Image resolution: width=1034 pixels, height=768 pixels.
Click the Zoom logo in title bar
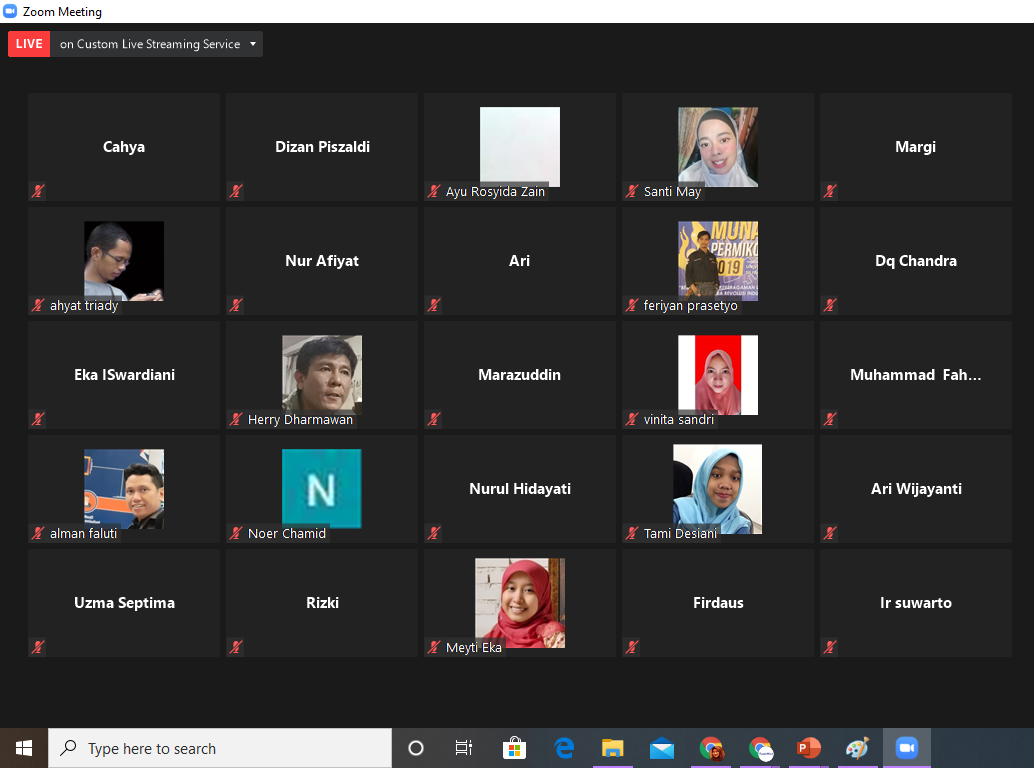[10, 12]
